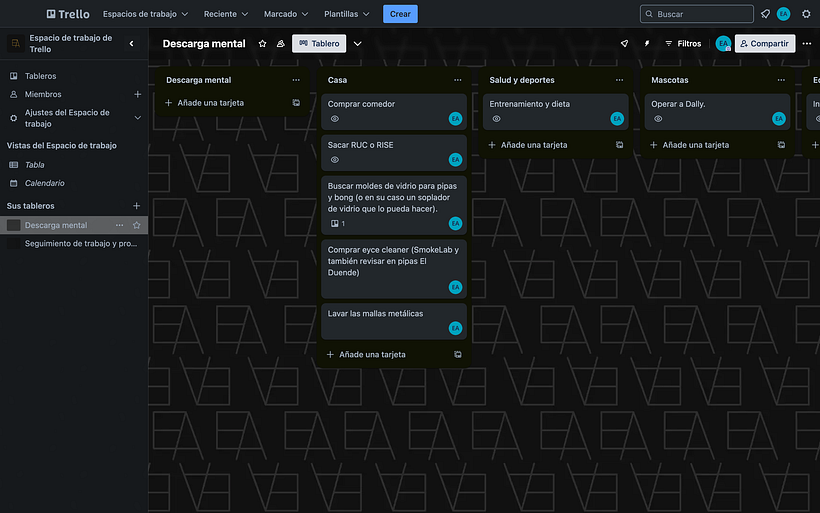Create from template icon in Salud y deportes list

(619, 145)
